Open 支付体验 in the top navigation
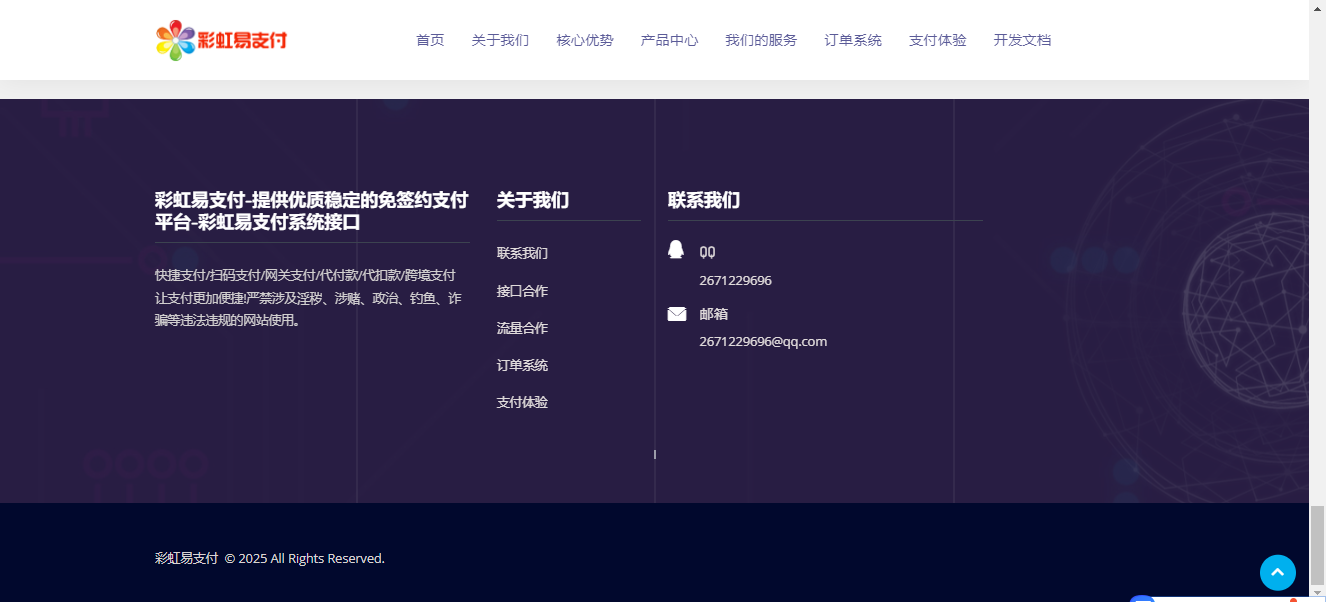 (937, 40)
